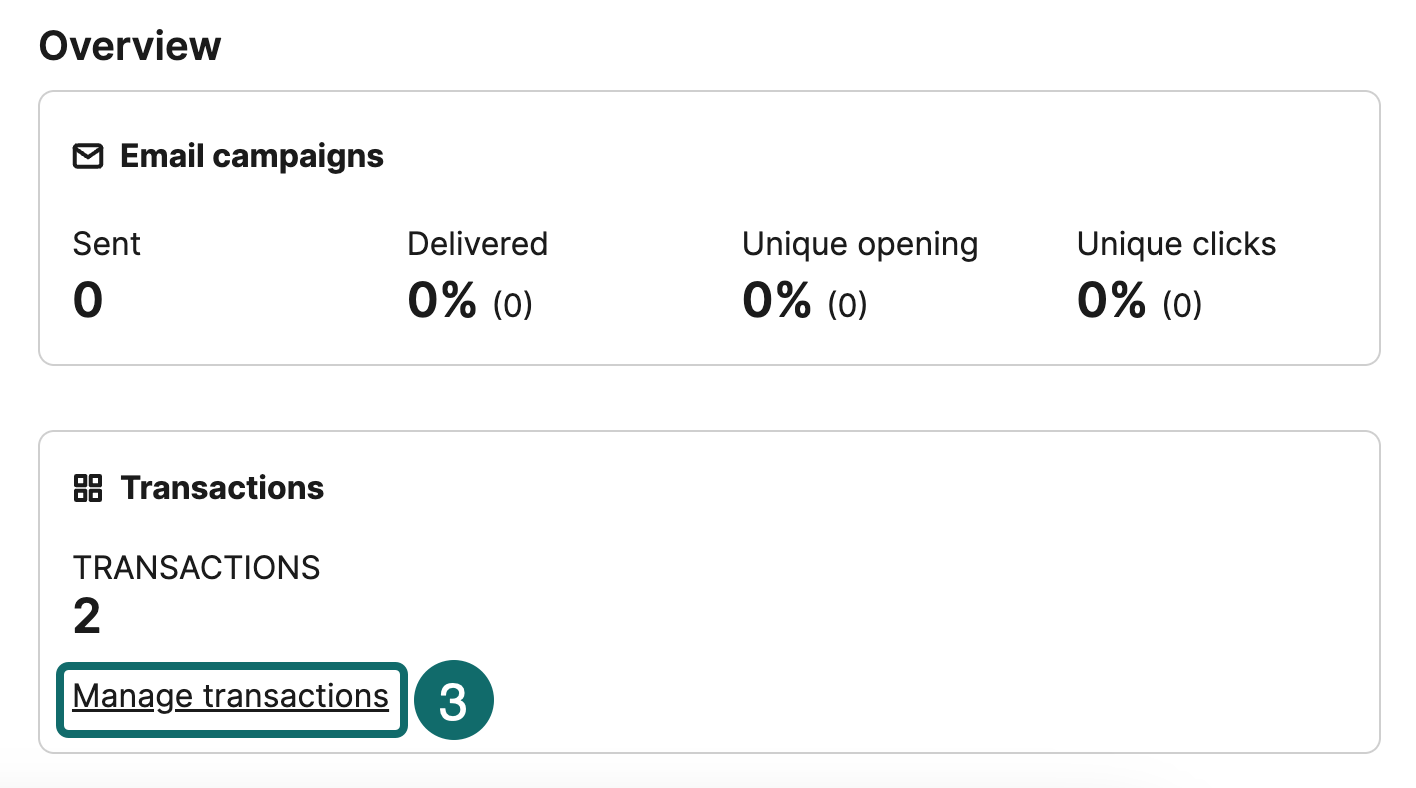Click the Manage transactions link
The image size is (1416, 788).
click(230, 696)
